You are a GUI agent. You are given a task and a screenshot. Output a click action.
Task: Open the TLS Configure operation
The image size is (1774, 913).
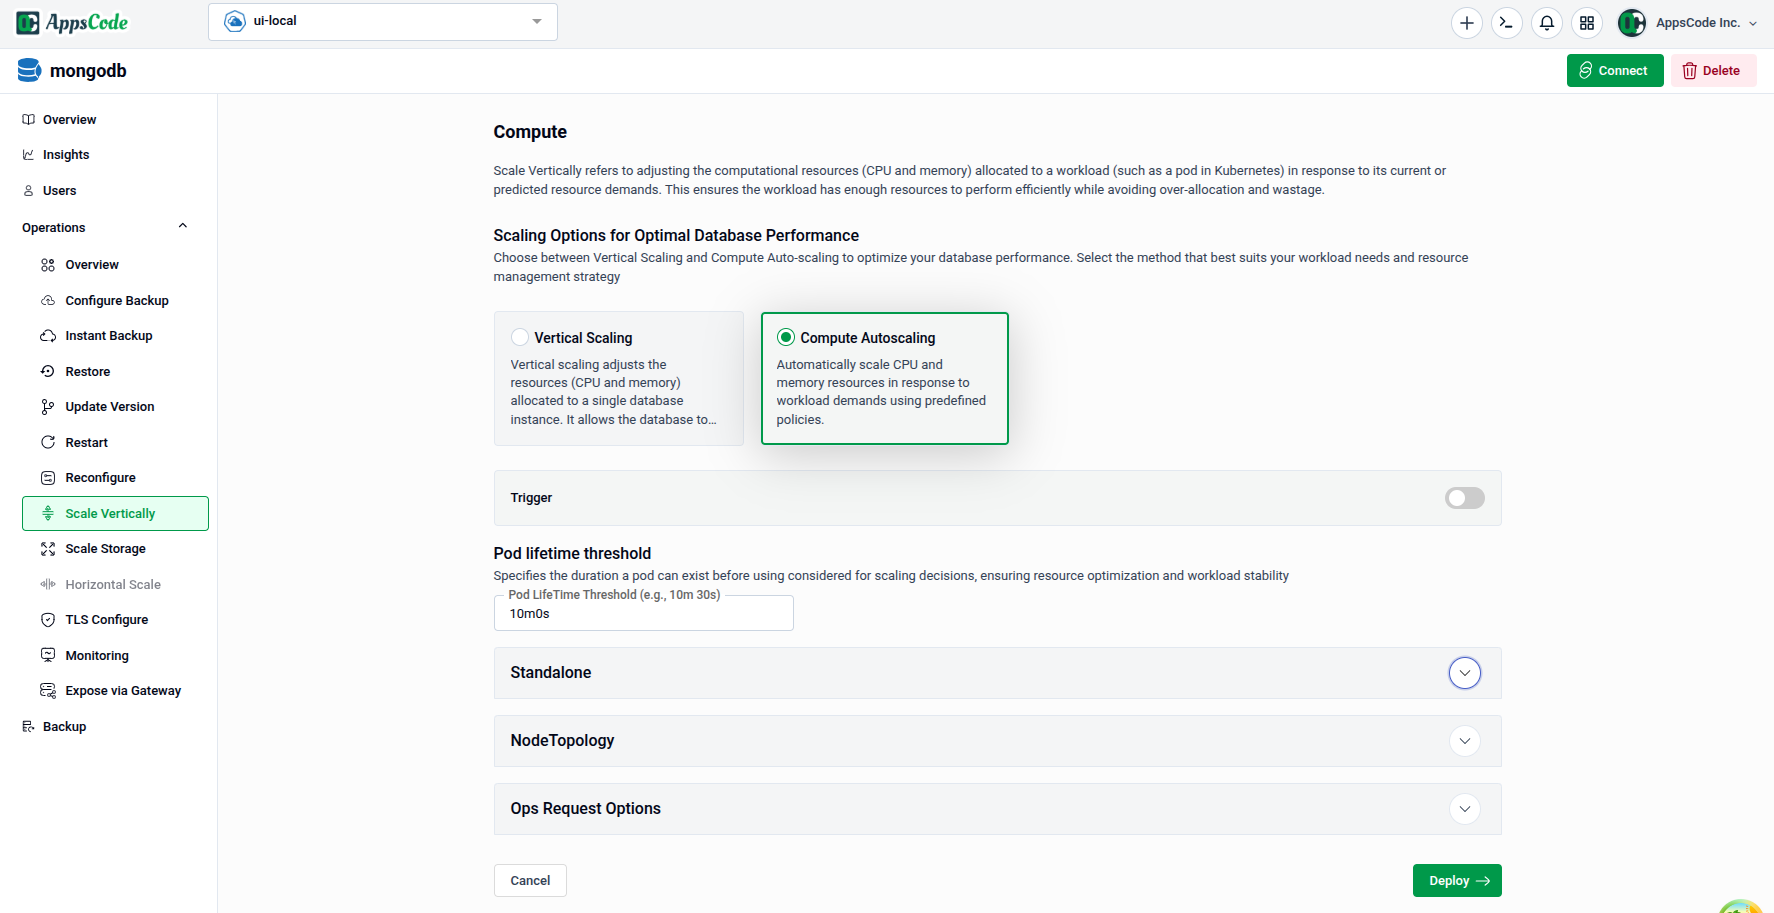pos(105,619)
